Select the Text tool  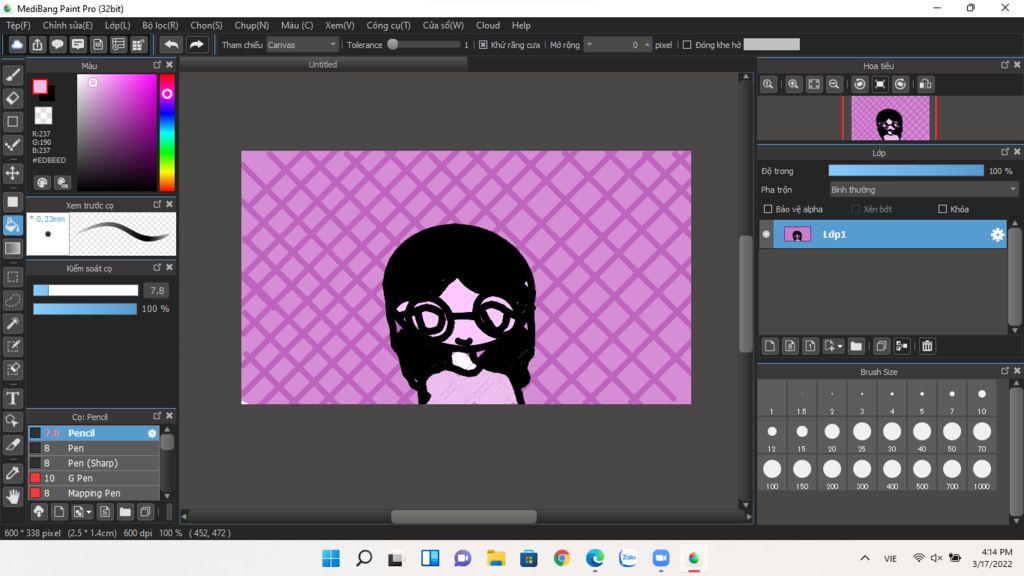click(x=12, y=398)
